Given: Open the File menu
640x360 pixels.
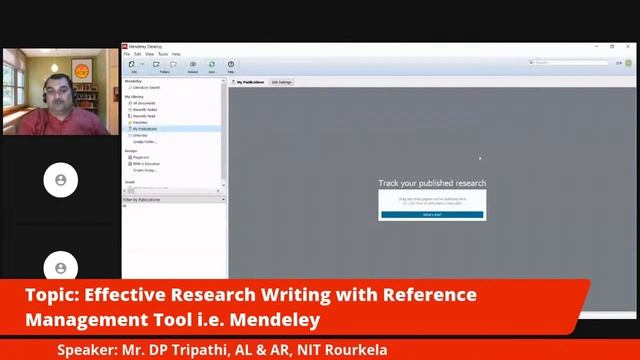Looking at the screenshot, I should (127, 54).
